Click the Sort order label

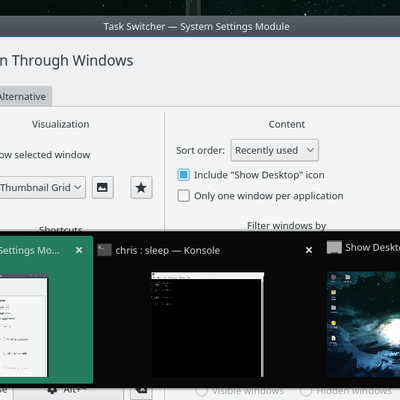point(200,150)
